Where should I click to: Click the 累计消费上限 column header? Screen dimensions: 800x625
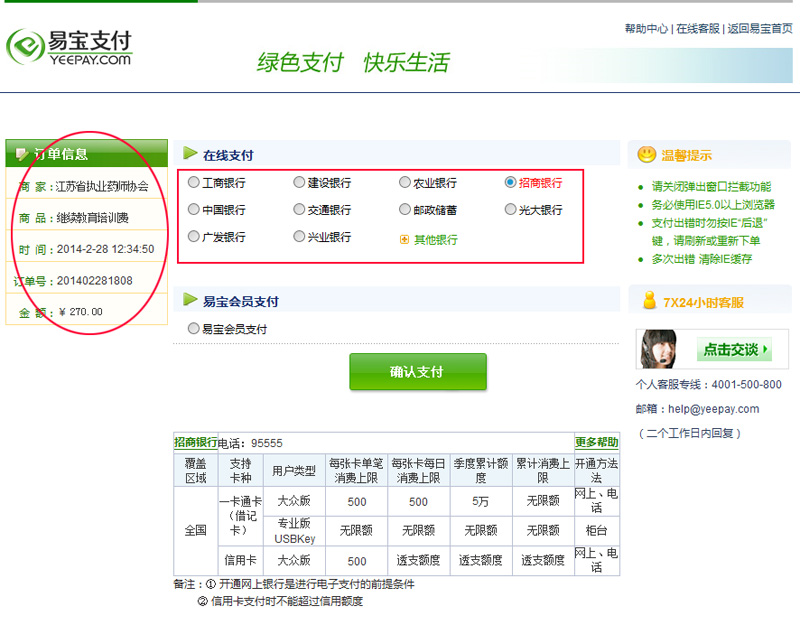[x=543, y=470]
